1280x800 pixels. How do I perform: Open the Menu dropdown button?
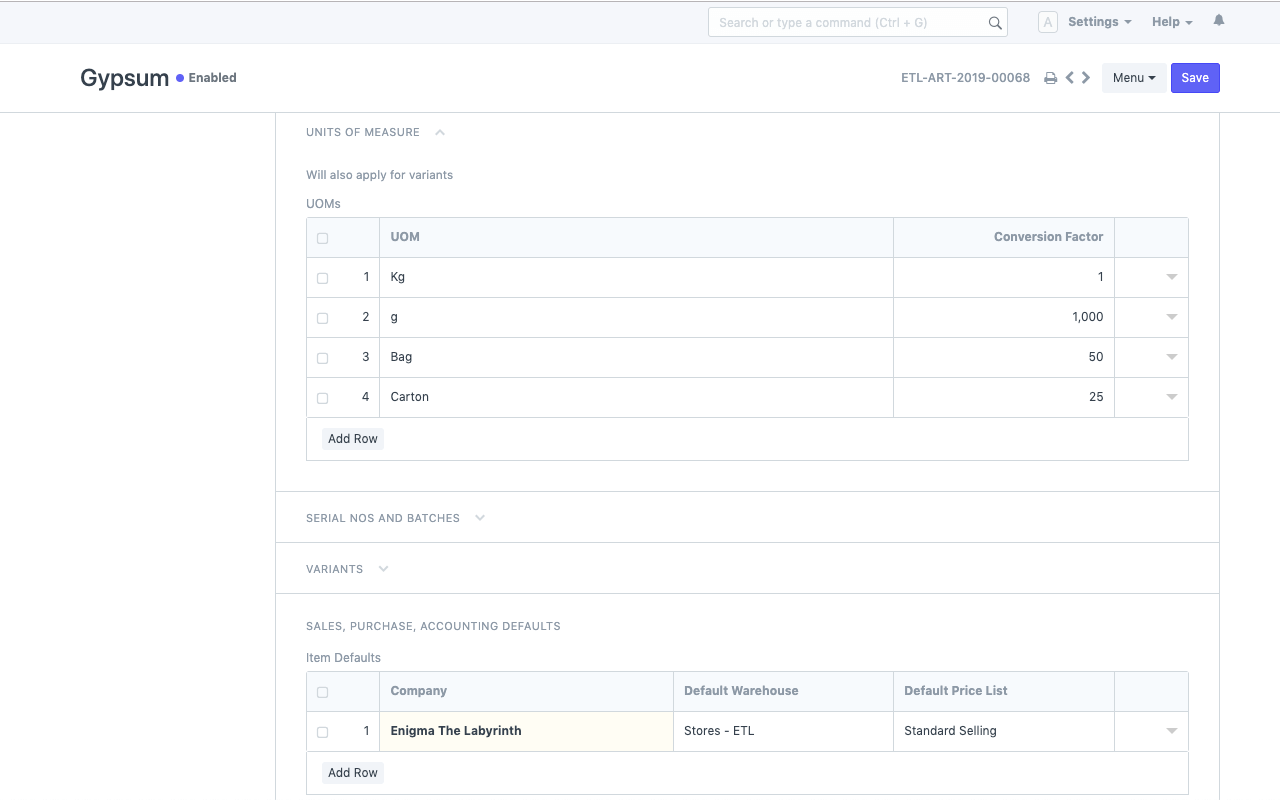(1133, 78)
